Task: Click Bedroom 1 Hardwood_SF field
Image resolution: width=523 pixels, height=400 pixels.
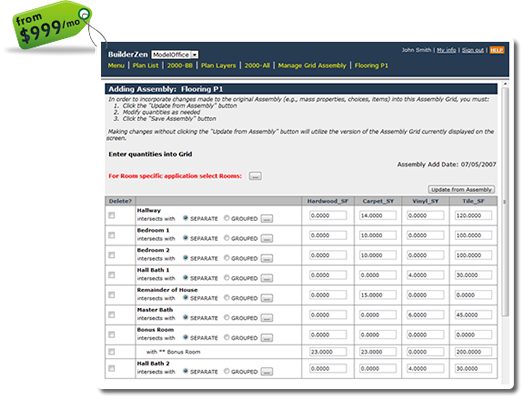Action: coord(328,235)
